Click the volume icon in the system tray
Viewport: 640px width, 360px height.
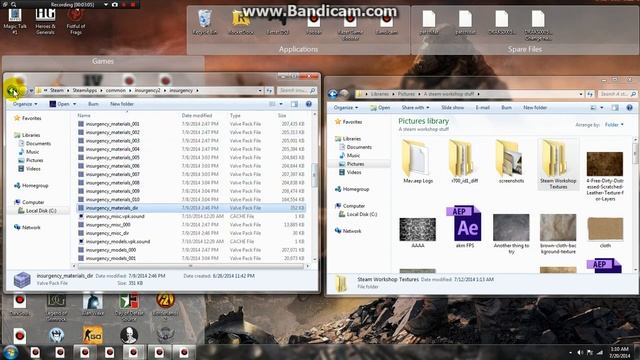point(580,352)
